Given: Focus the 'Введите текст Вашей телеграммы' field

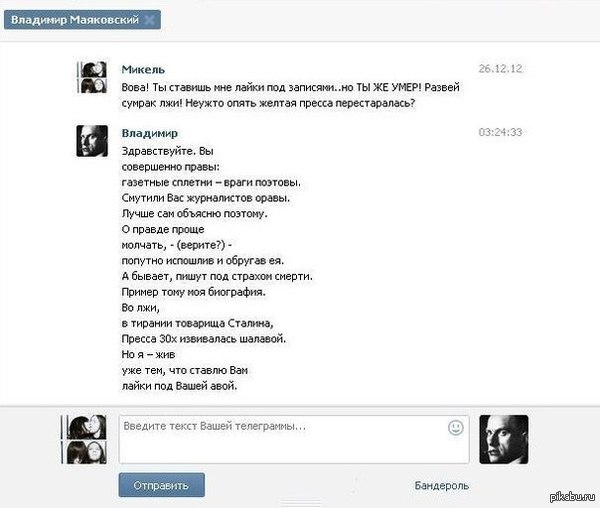Looking at the screenshot, I should coord(294,439).
